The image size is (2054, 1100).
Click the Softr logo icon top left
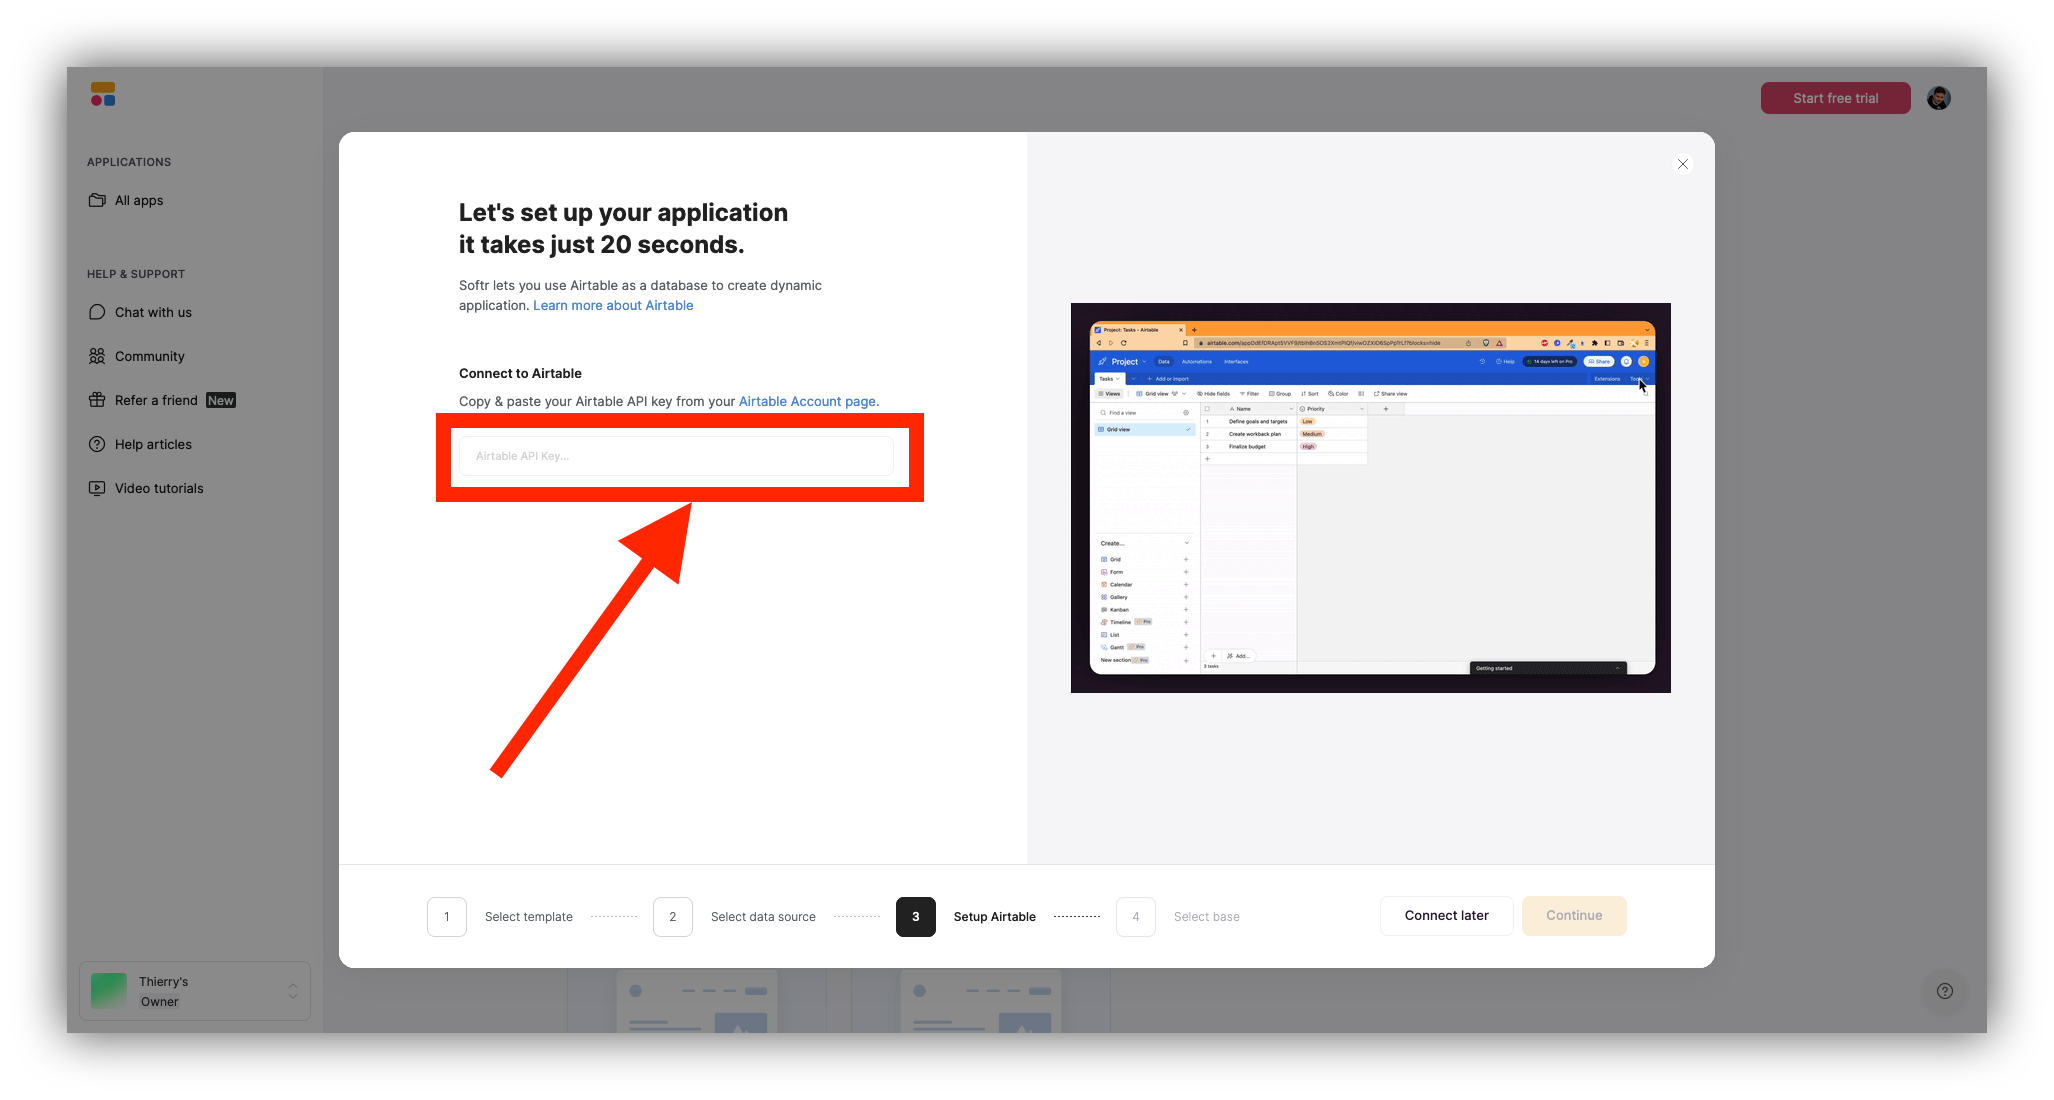[x=103, y=95]
